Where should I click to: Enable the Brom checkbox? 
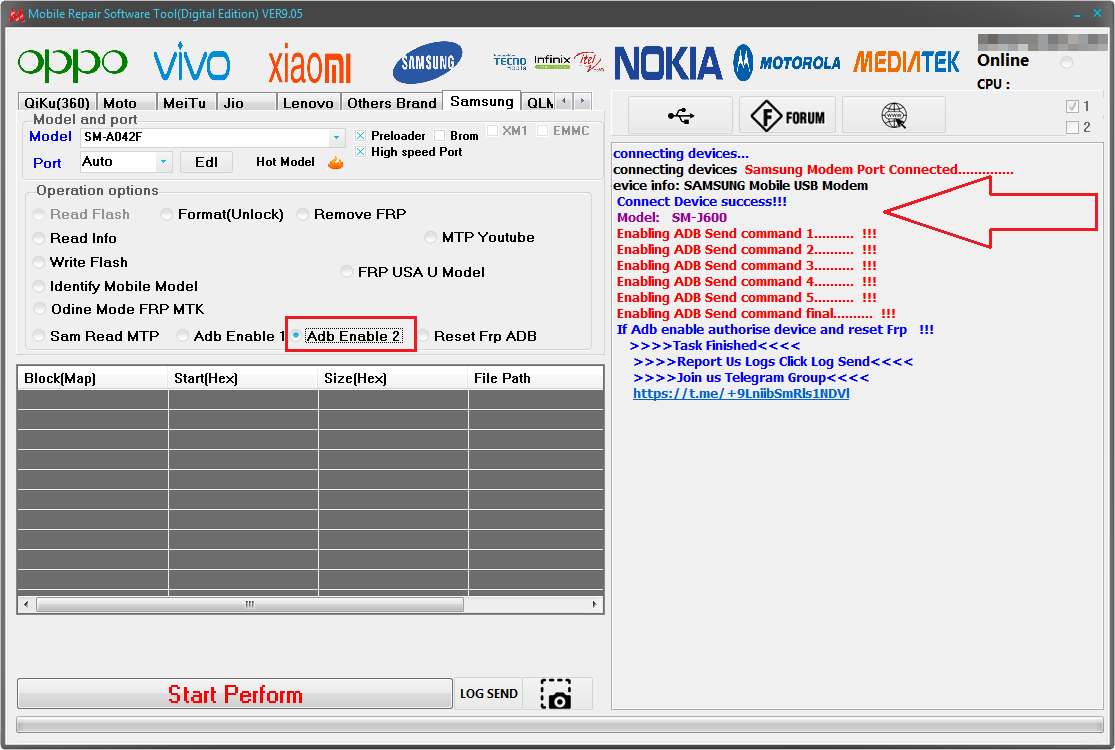tap(439, 136)
